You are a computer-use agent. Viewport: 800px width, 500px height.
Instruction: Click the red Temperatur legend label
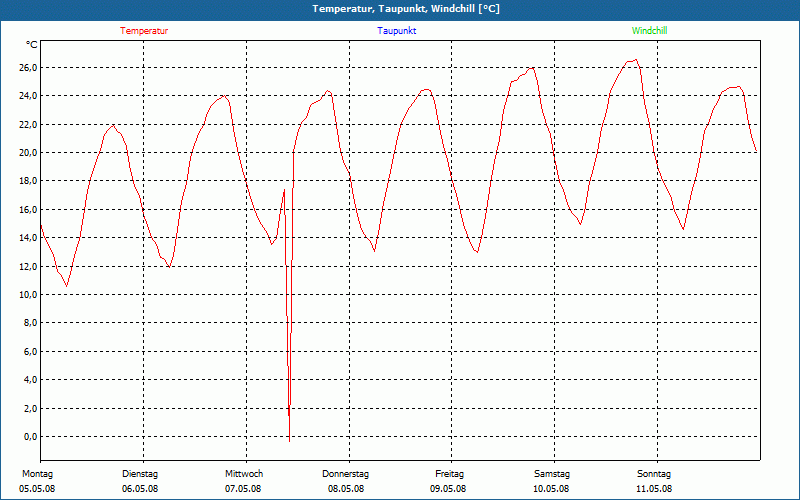click(144, 31)
